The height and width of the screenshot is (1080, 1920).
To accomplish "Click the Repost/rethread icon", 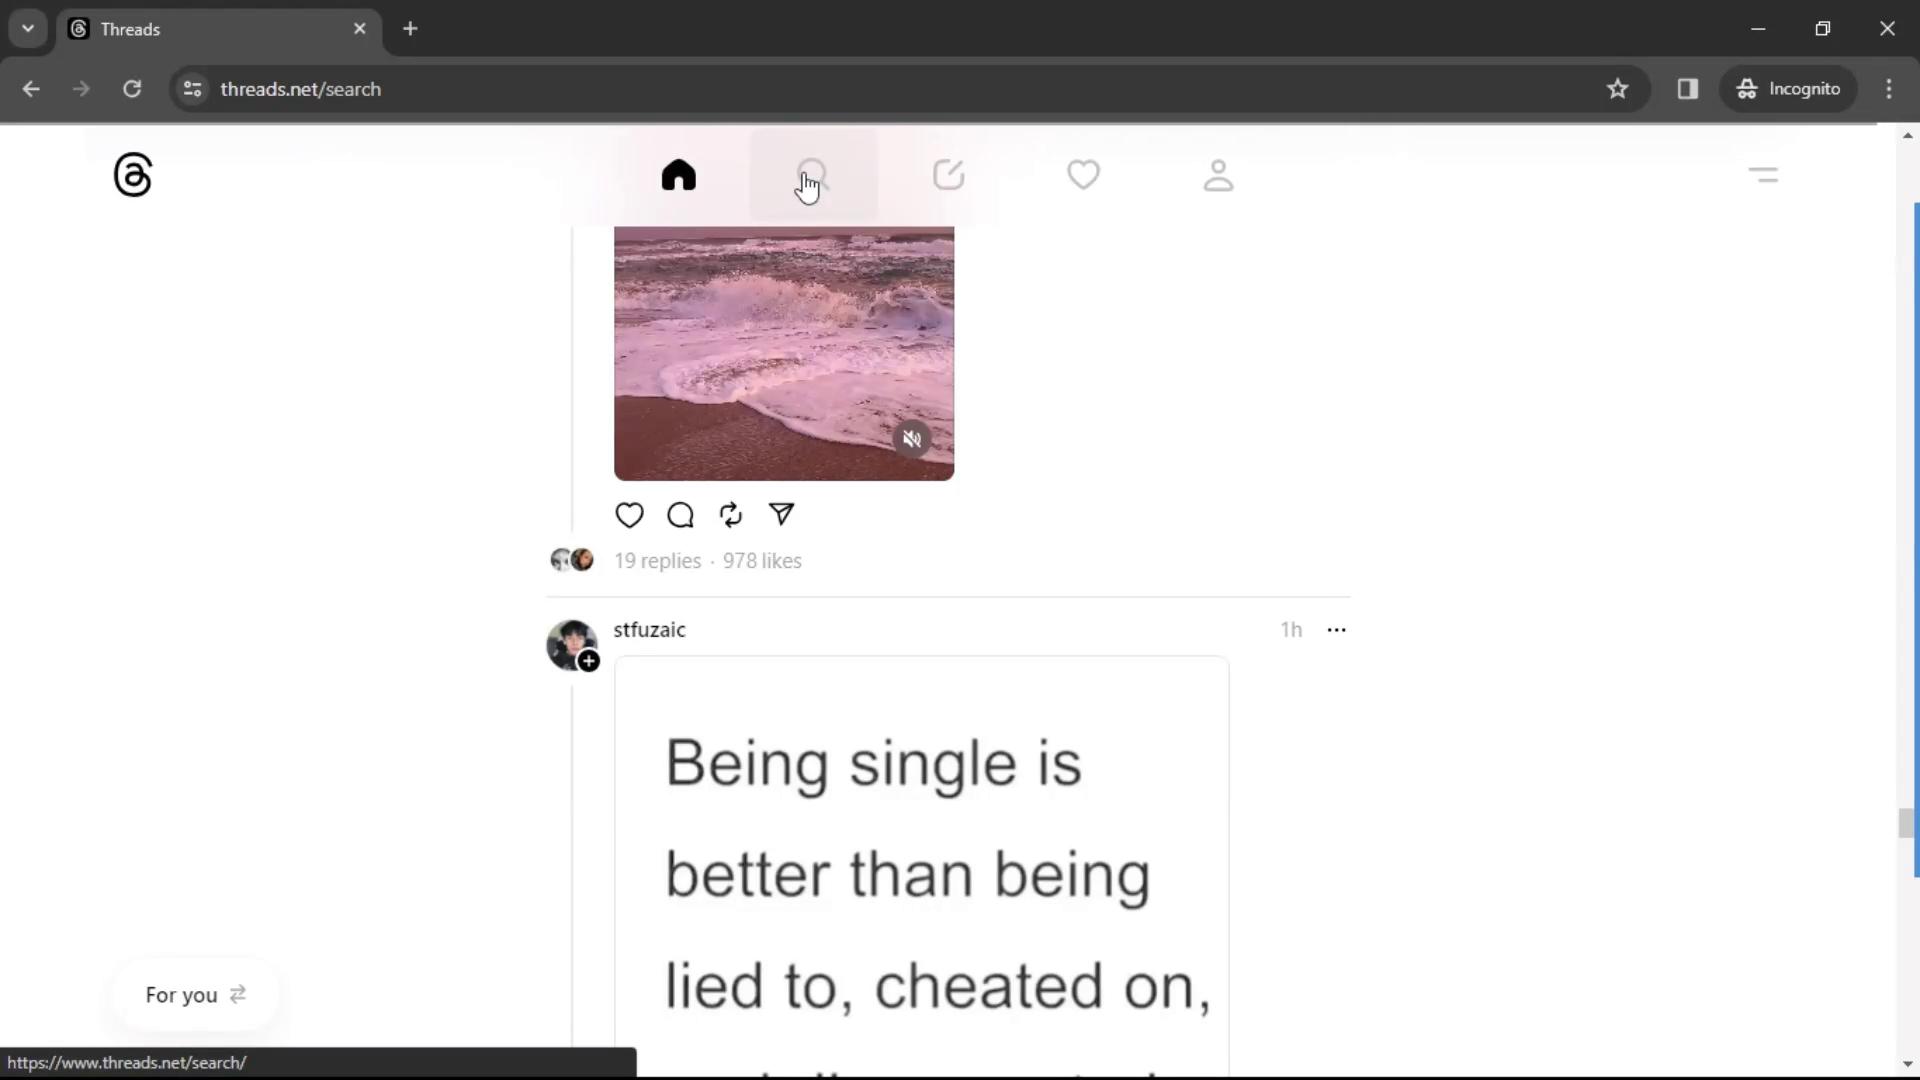I will (731, 514).
